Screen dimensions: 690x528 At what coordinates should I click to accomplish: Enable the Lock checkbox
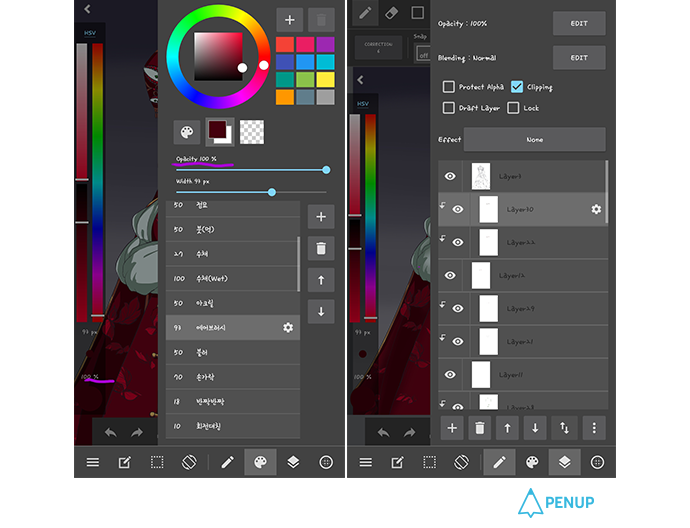pos(513,108)
